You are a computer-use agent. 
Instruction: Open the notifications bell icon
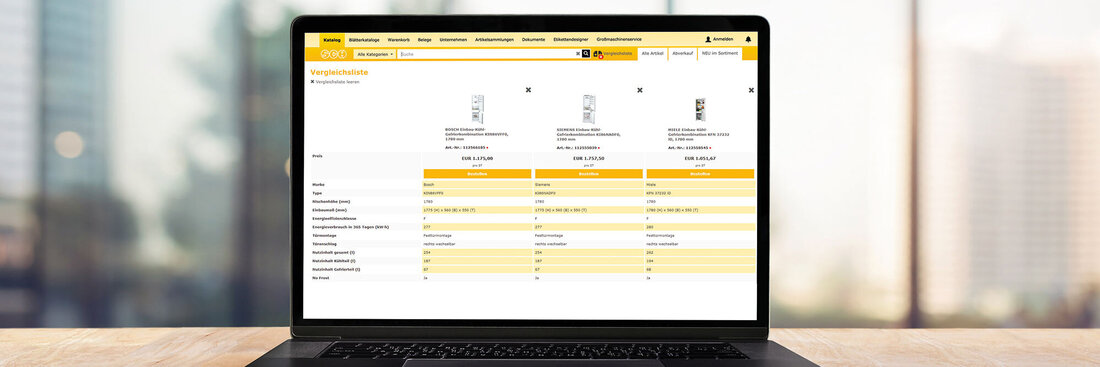point(748,39)
